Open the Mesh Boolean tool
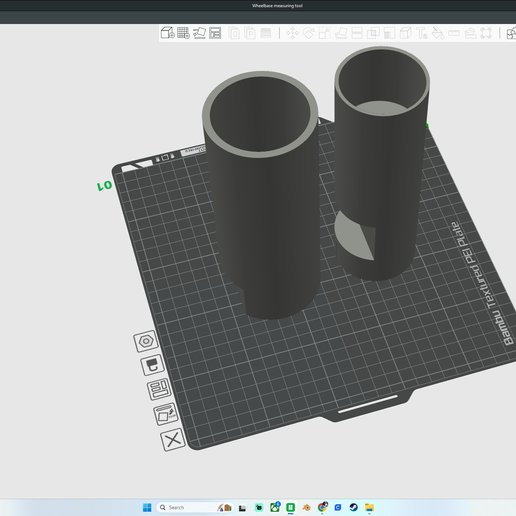This screenshot has height=516, width=516. [373, 33]
